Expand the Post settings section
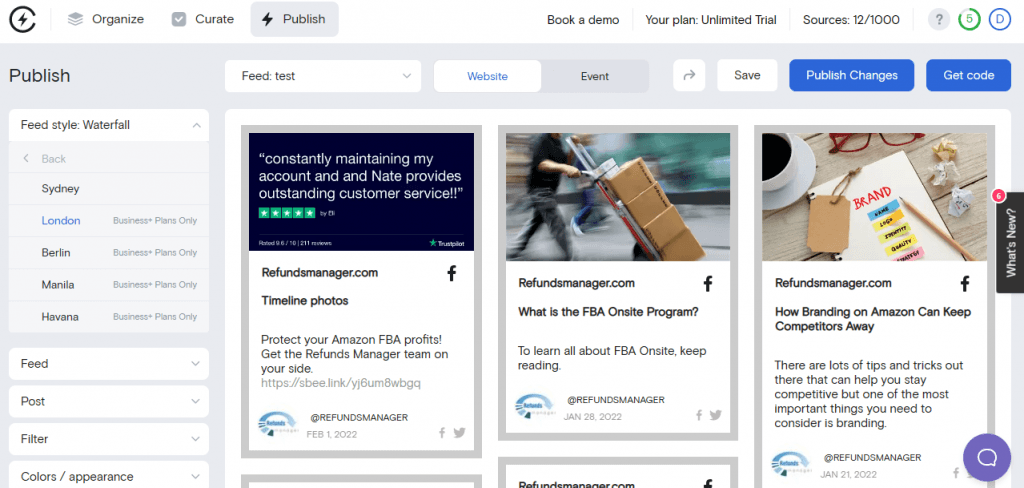 click(x=109, y=401)
